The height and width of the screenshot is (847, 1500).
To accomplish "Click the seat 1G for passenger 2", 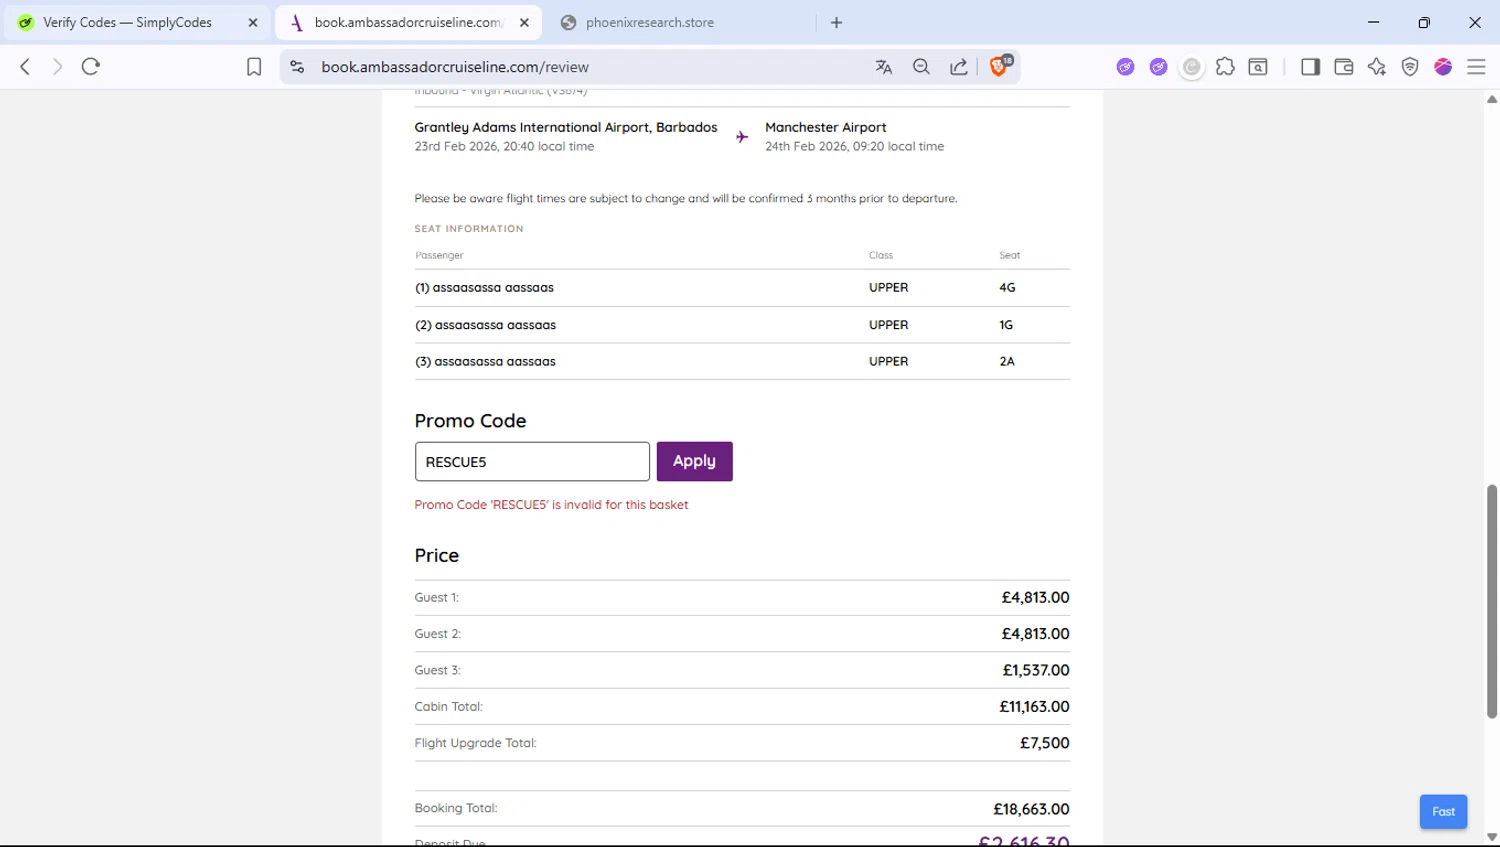I will click(x=1006, y=325).
